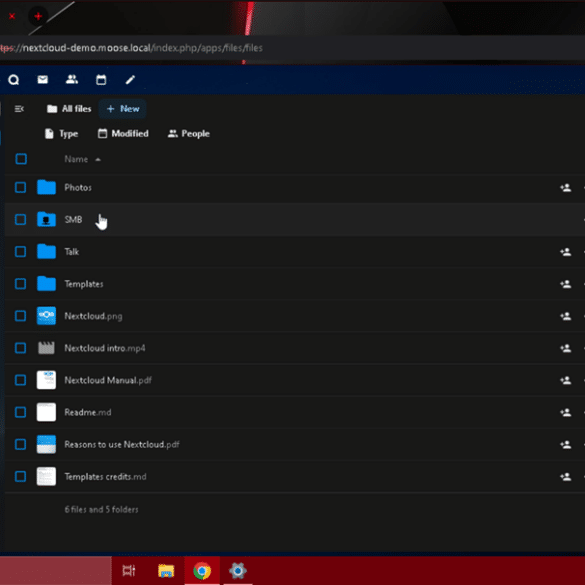The image size is (585, 585).
Task: Click the Templates credits.md file icon
Action: pyautogui.click(x=46, y=476)
